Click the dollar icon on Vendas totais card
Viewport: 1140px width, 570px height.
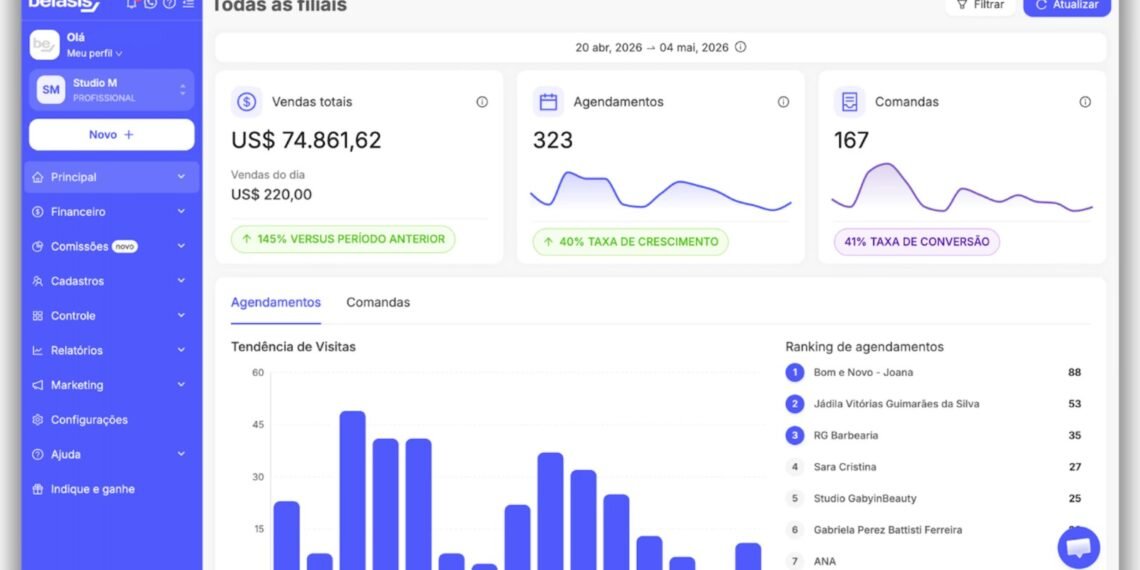(246, 102)
